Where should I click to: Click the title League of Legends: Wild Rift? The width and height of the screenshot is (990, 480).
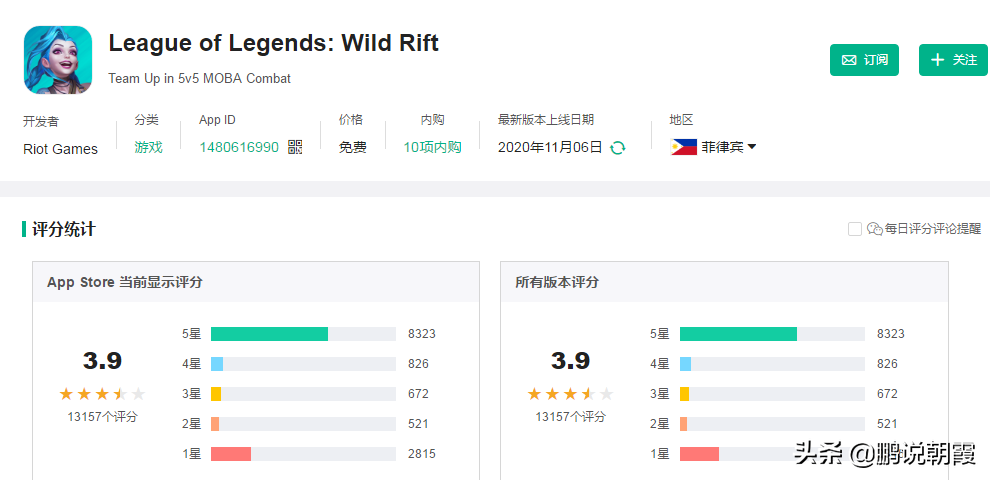click(273, 43)
